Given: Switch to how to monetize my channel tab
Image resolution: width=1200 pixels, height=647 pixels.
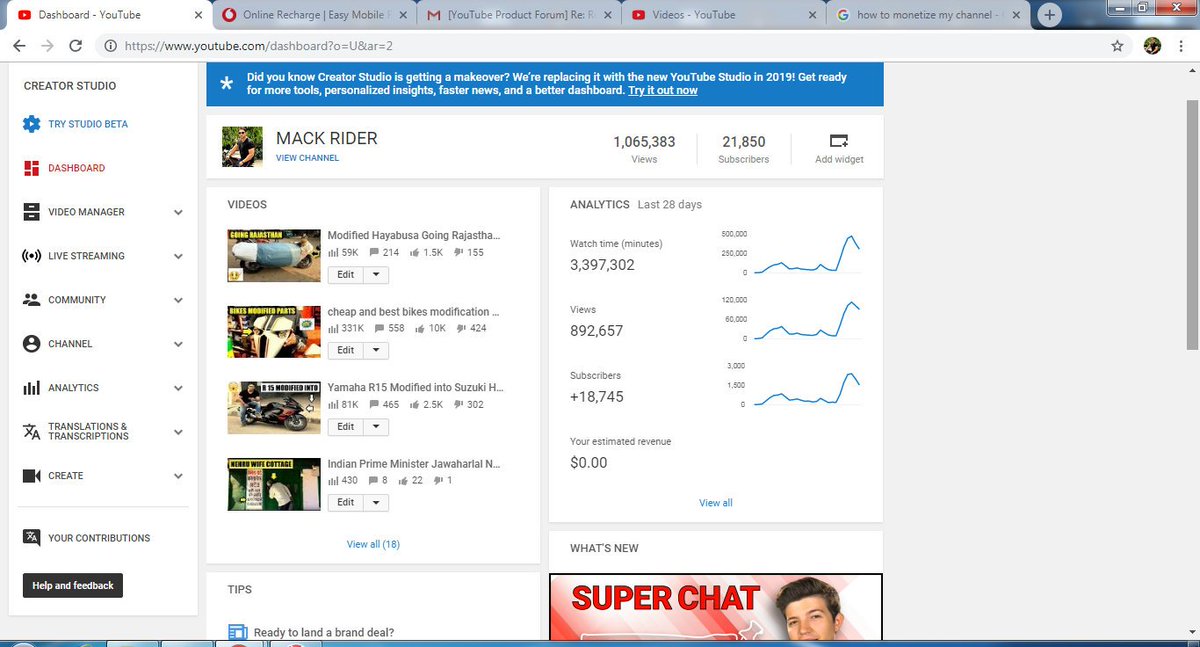Looking at the screenshot, I should click(x=927, y=15).
